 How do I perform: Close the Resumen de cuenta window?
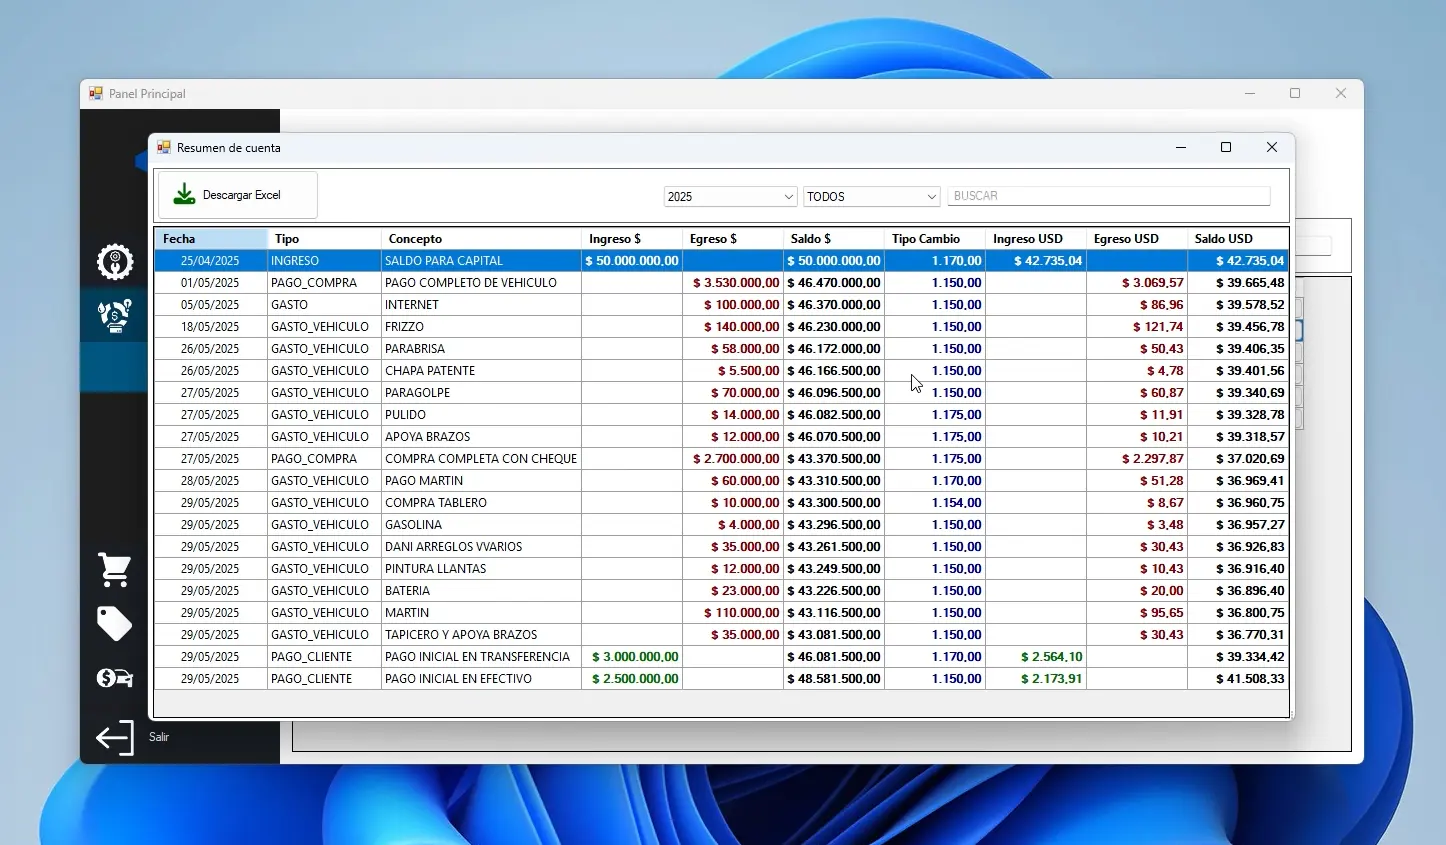click(1272, 147)
